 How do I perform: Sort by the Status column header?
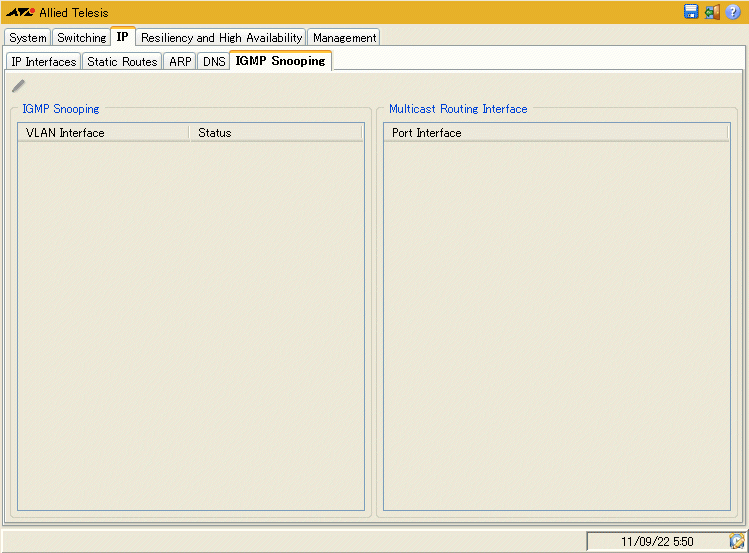tap(277, 133)
